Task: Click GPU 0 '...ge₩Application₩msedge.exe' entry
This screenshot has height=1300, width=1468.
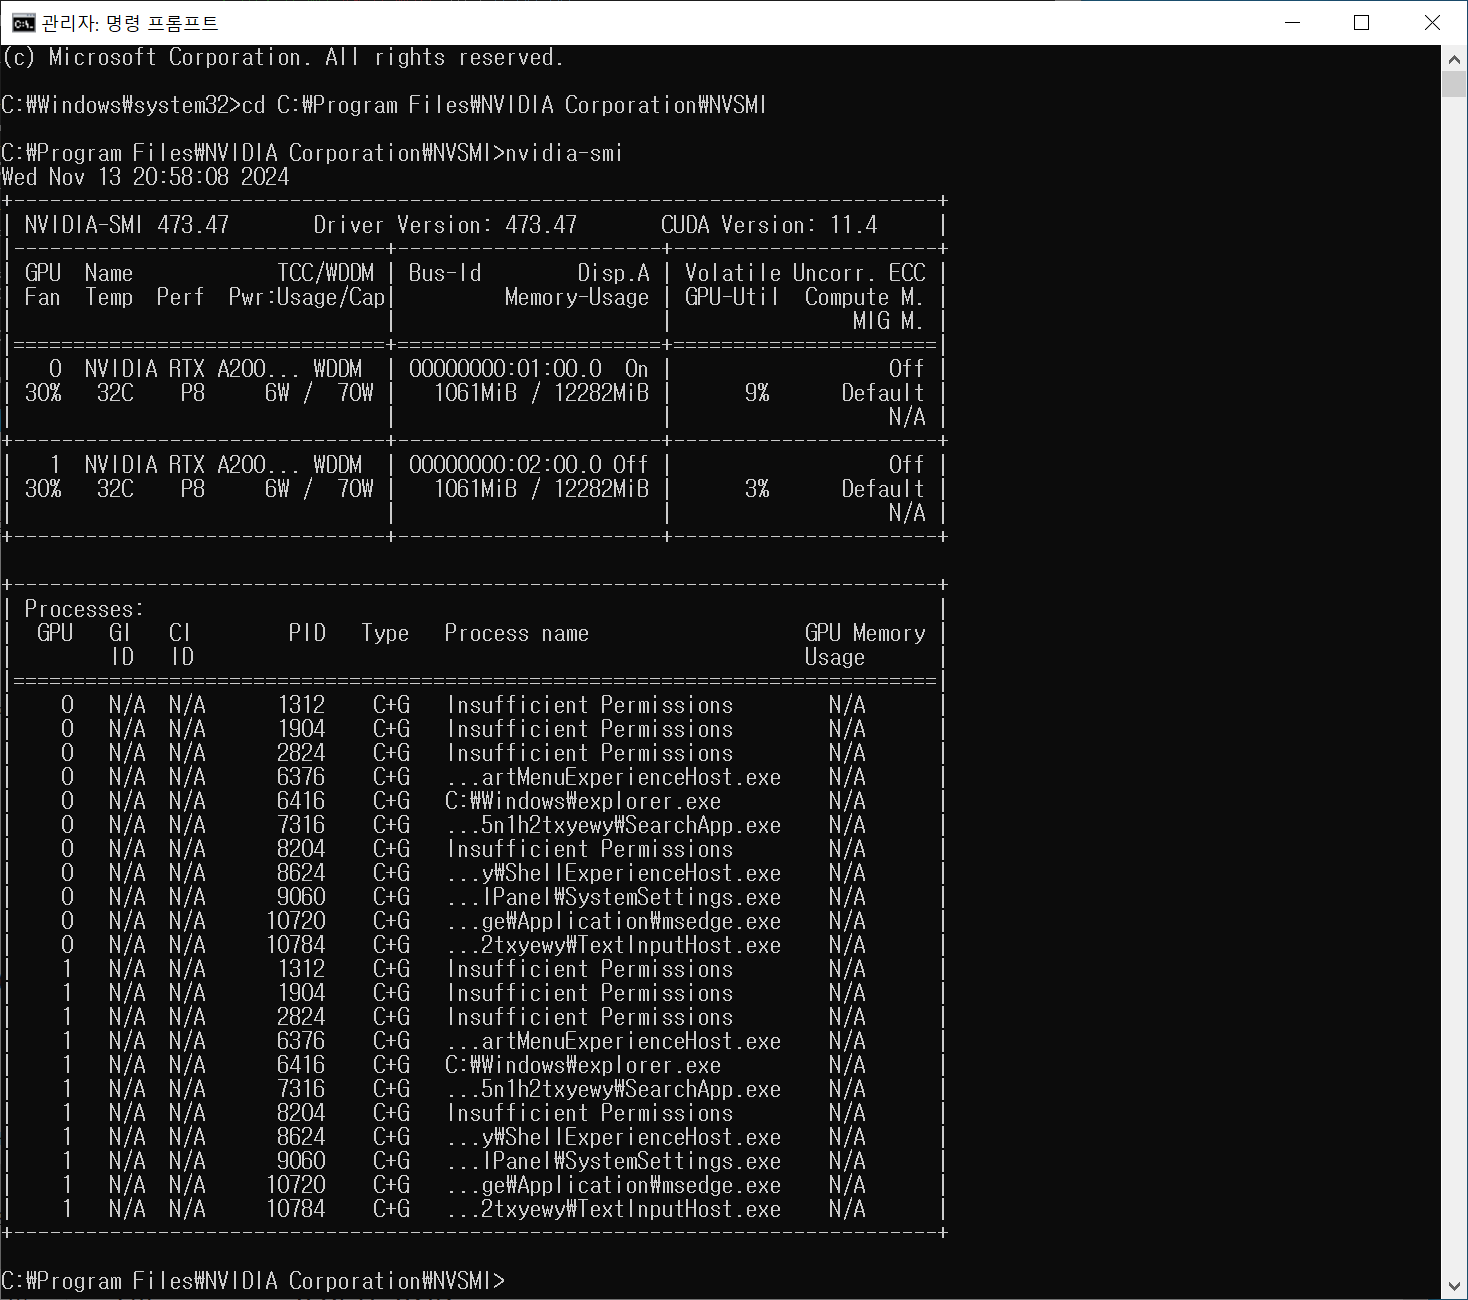Action: 614,921
